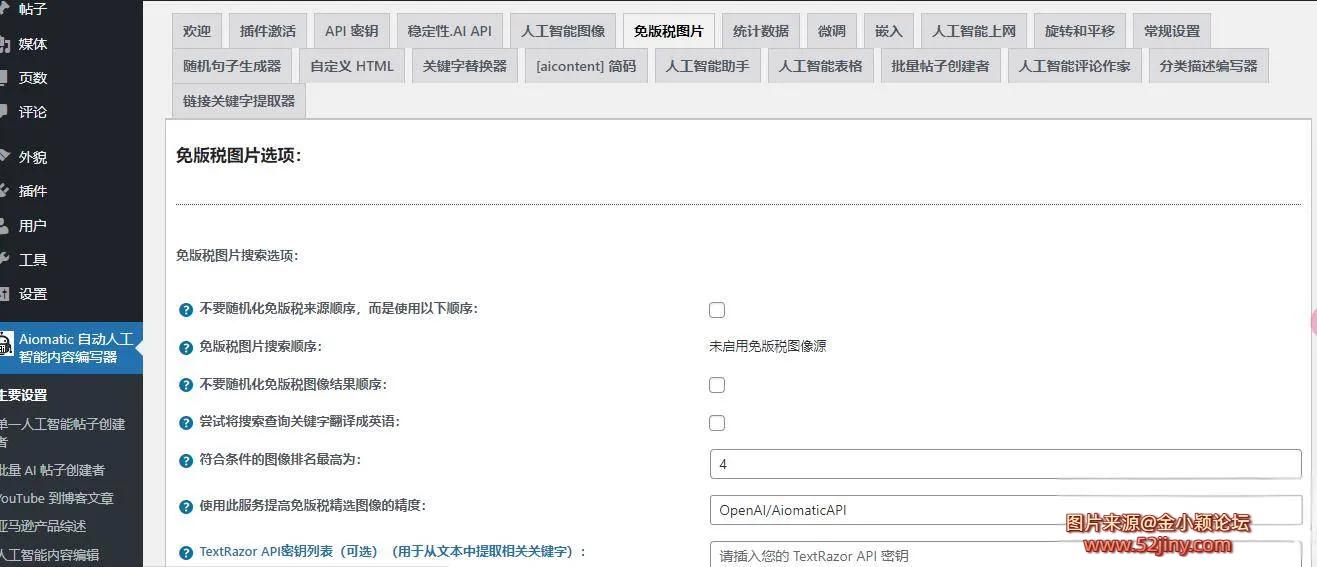Open the 媒体 sidebar menu icon
Screen dimensions: 1317x567
(5, 44)
